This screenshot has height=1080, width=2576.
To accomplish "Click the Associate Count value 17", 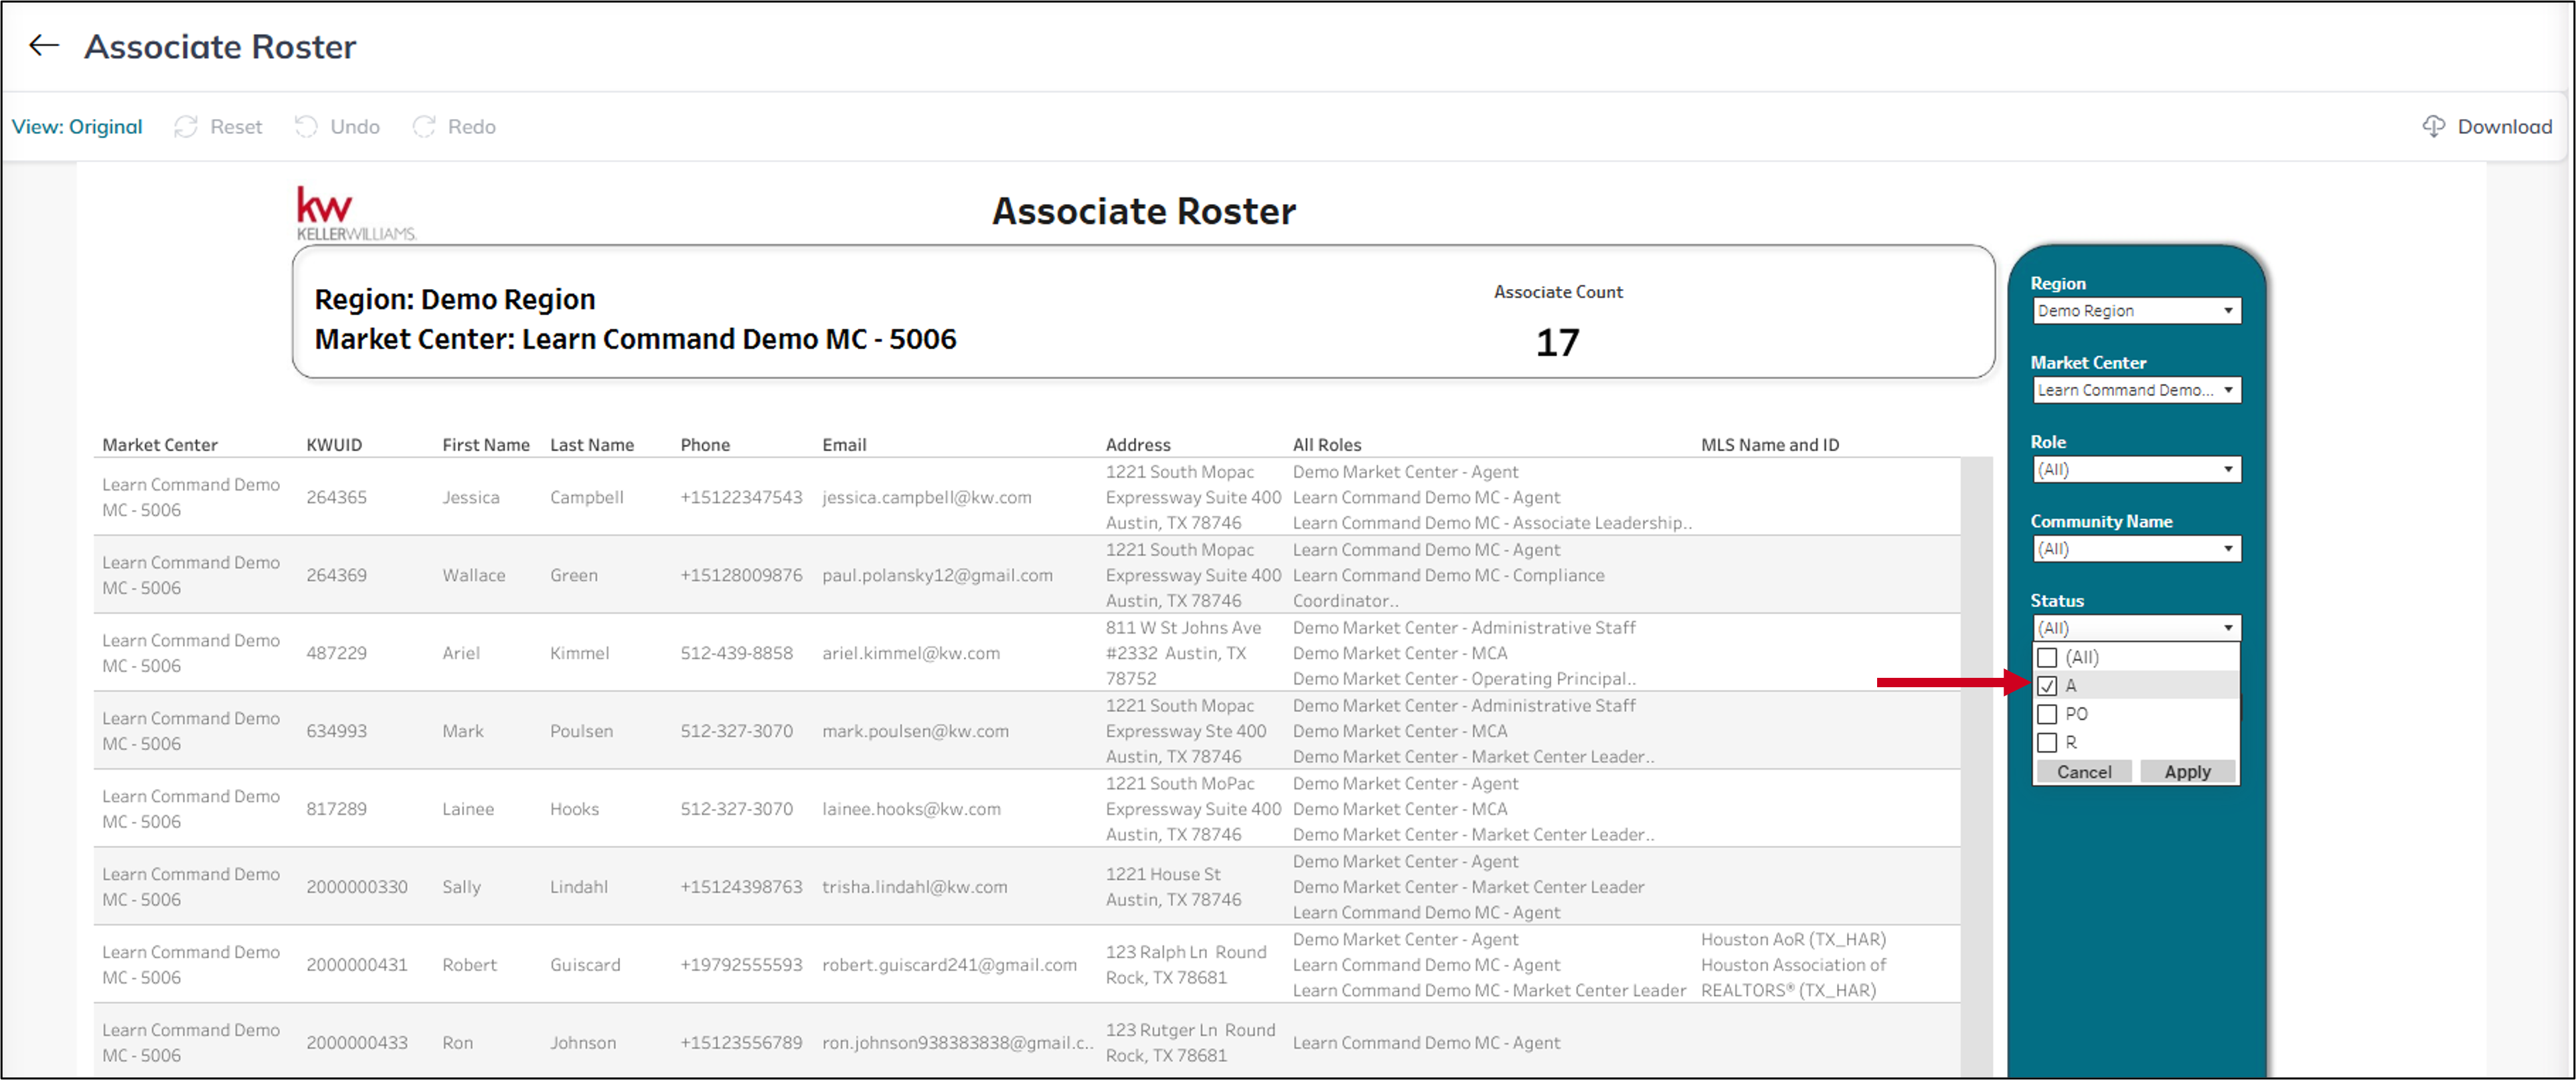I will (1557, 344).
